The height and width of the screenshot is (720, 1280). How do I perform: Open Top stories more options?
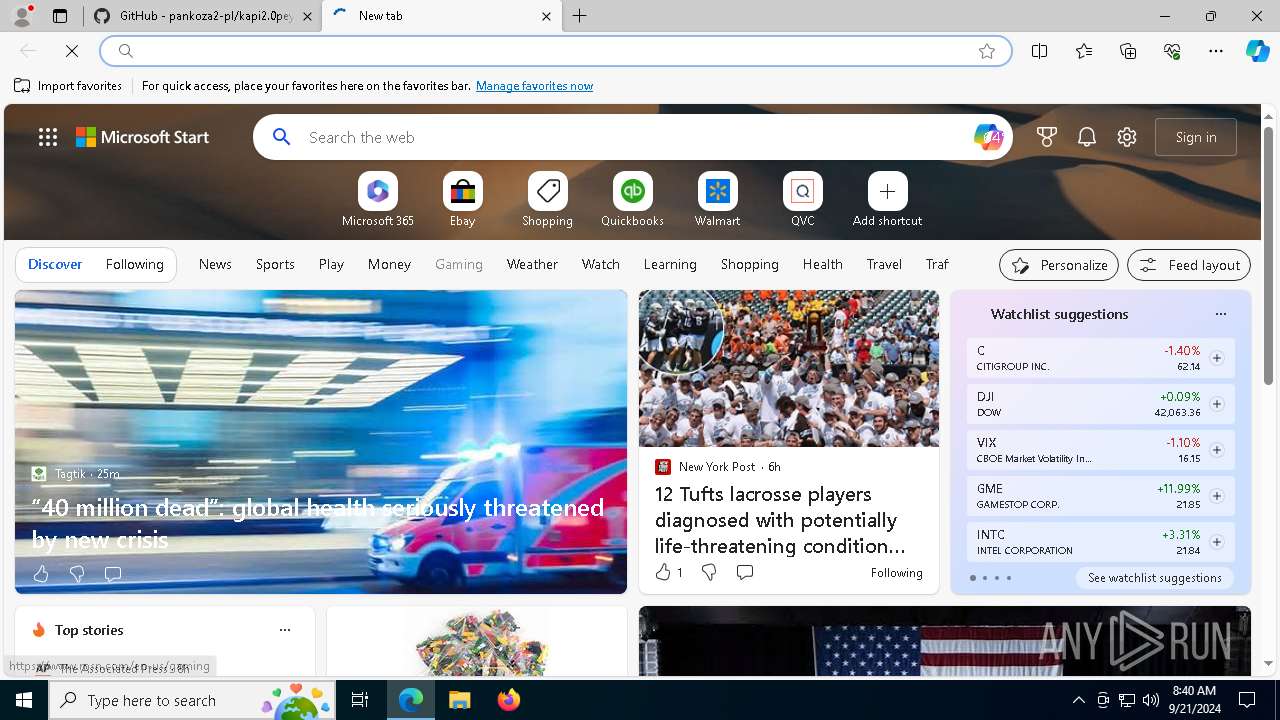point(285,630)
